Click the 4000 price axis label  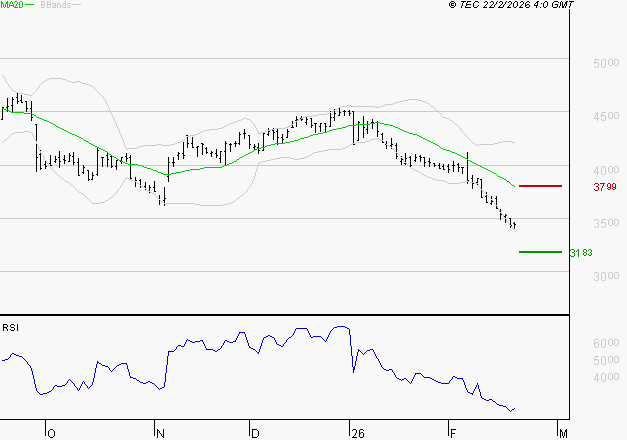click(x=606, y=170)
